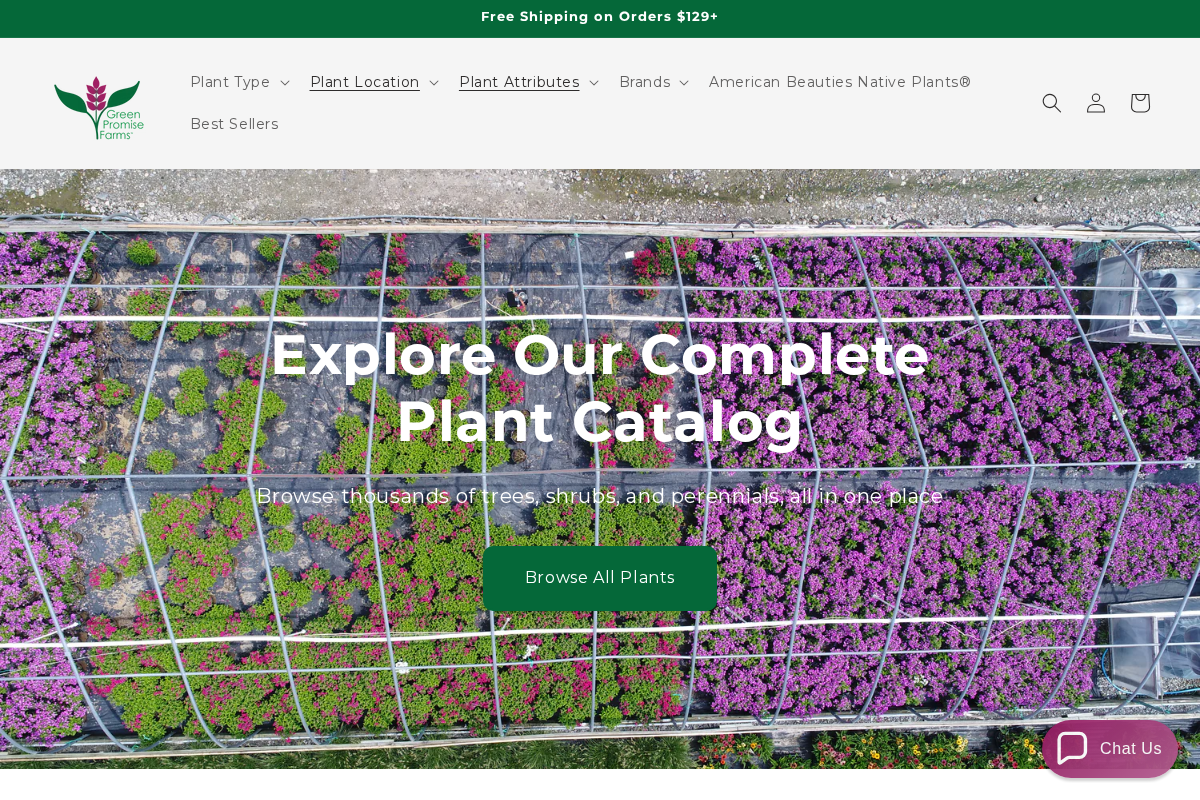Click the Green Promise Farms logo
1200x800 pixels.
[98, 107]
